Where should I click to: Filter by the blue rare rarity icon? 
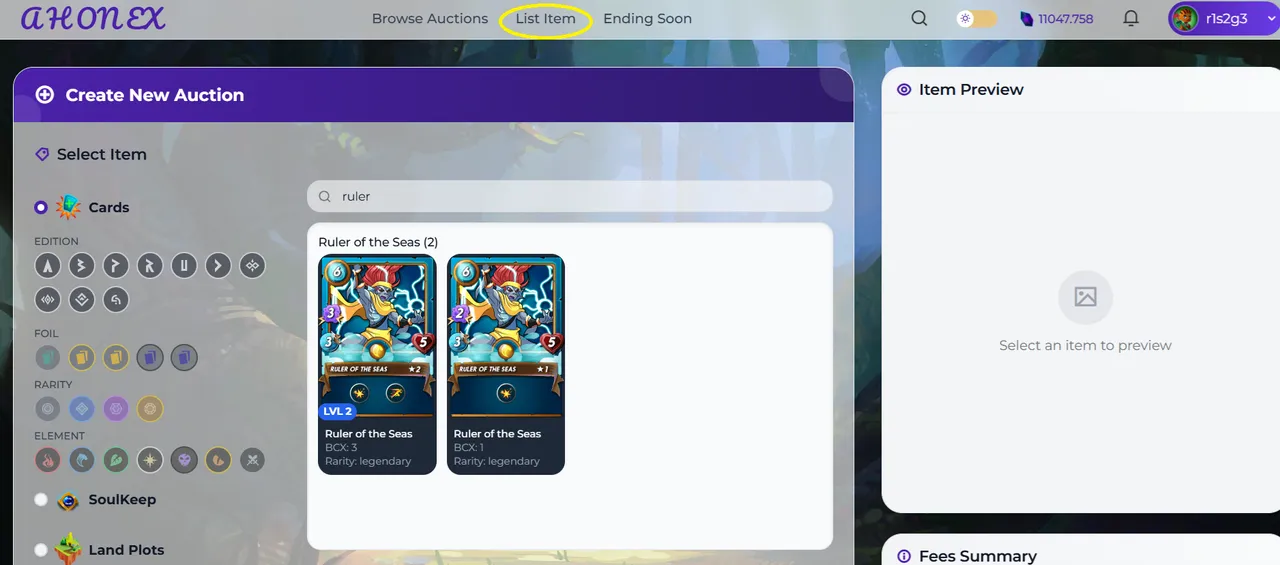pyautogui.click(x=82, y=408)
